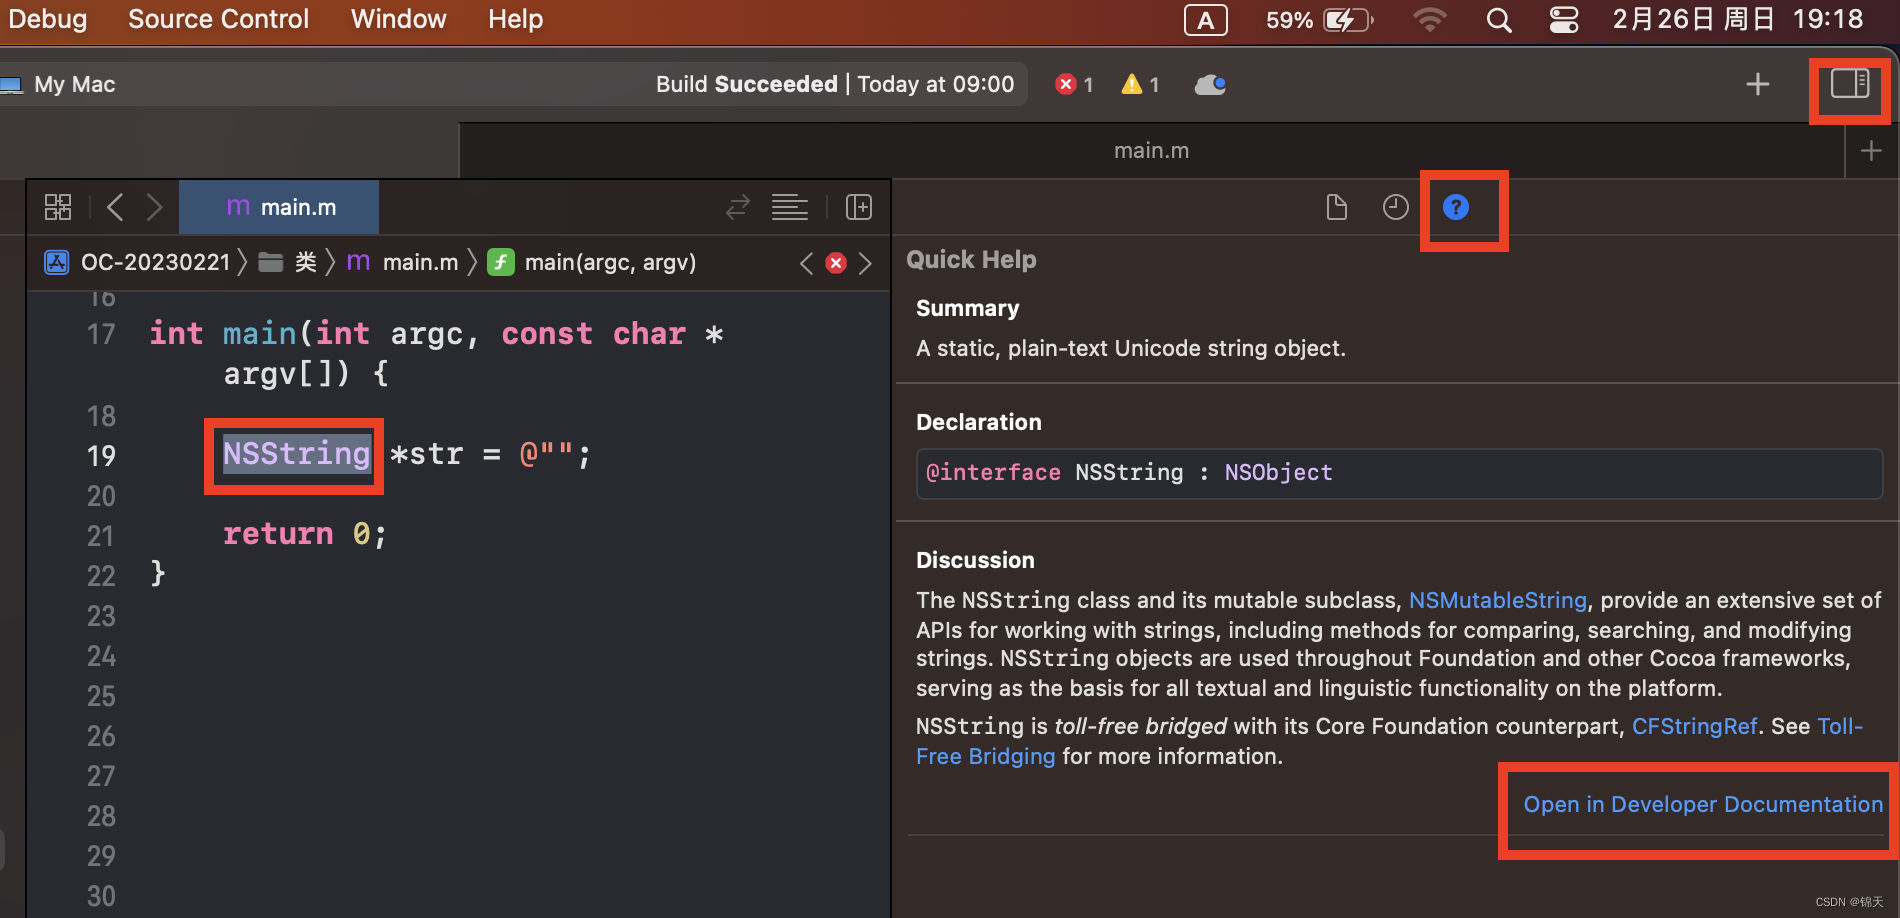Add a new window tab
The width and height of the screenshot is (1900, 918).
coord(1871,151)
